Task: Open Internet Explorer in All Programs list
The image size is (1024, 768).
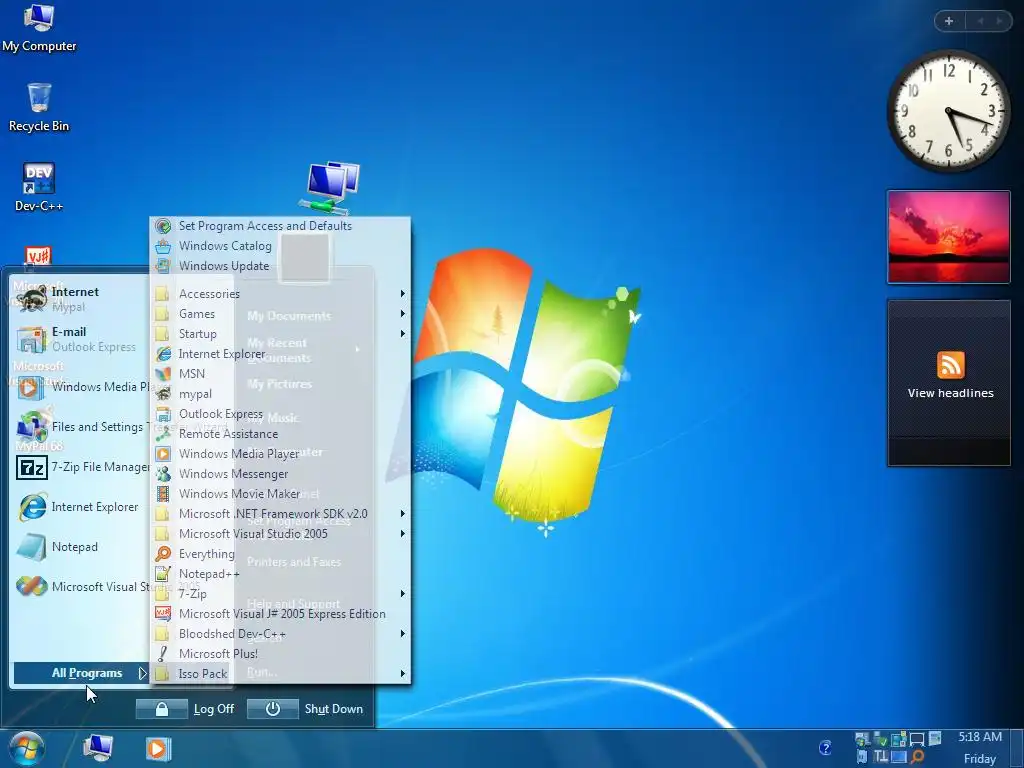Action: (280, 353)
